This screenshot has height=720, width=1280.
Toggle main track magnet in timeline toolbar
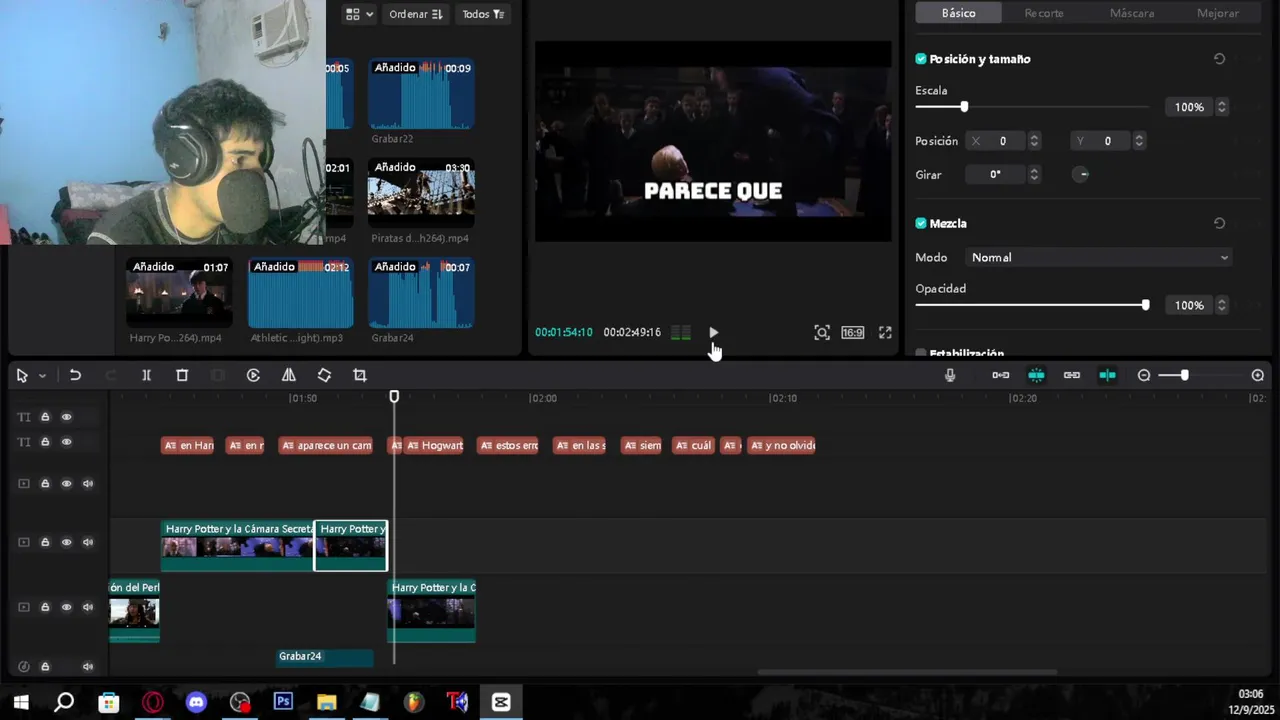coord(1000,375)
